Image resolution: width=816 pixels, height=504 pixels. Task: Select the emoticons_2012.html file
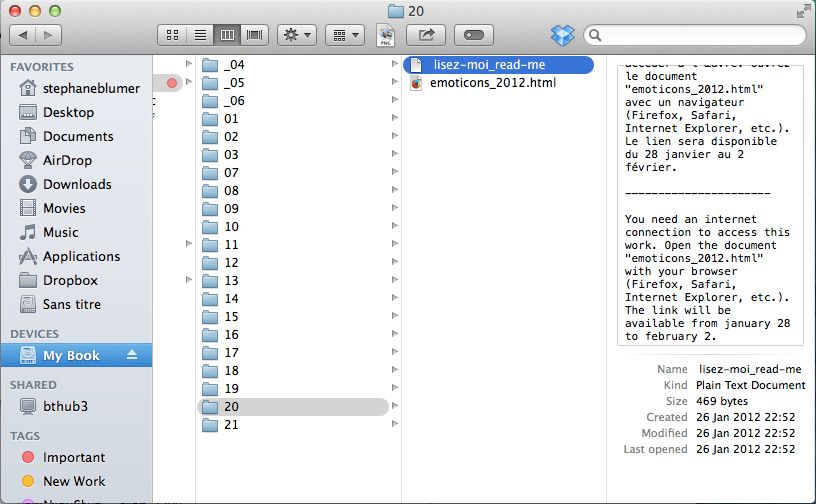point(493,83)
